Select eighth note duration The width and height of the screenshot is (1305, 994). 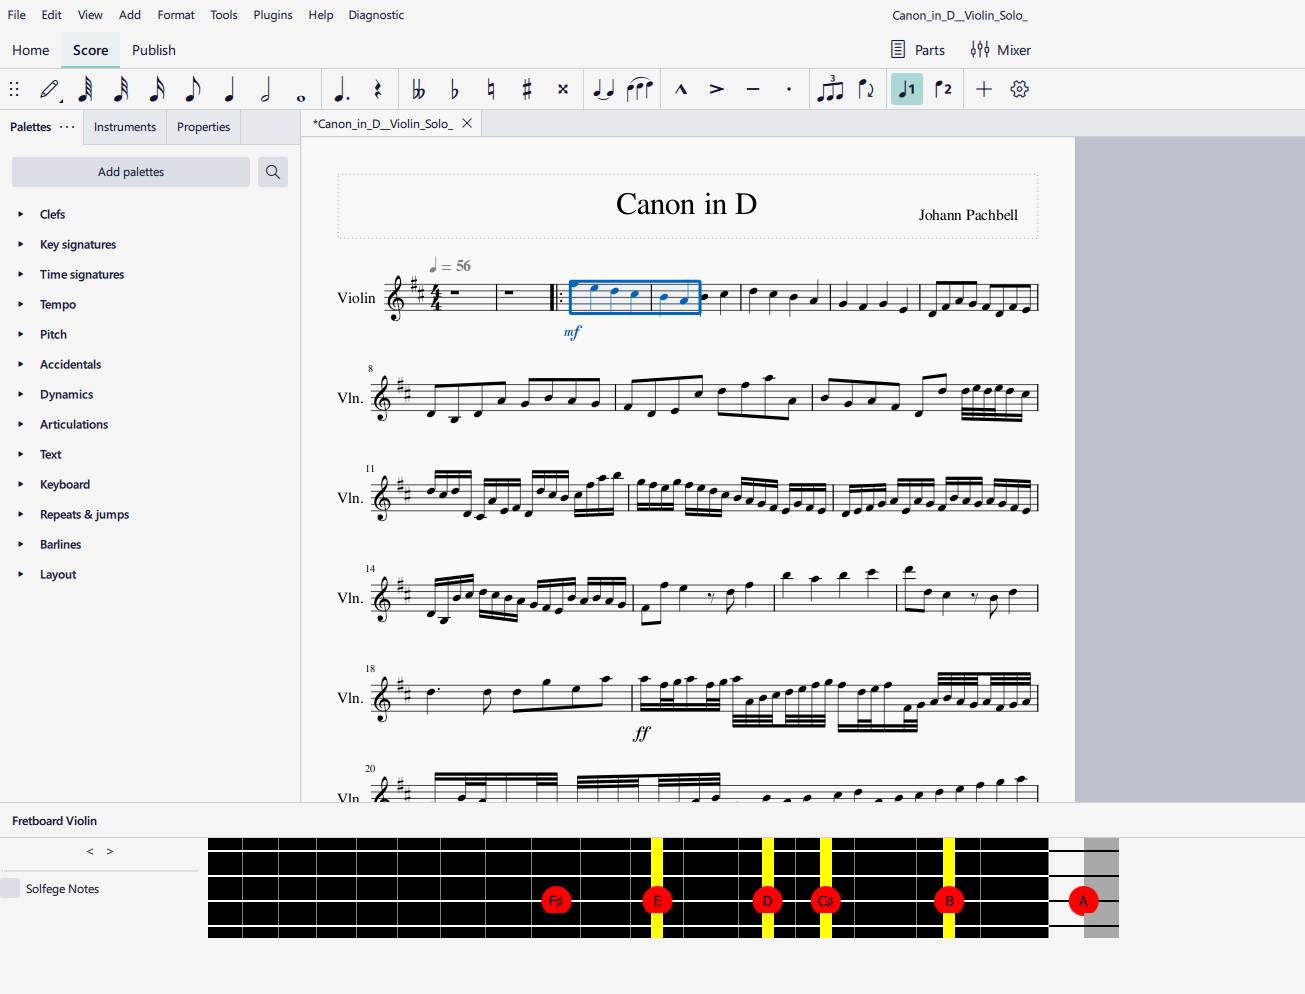(x=193, y=89)
